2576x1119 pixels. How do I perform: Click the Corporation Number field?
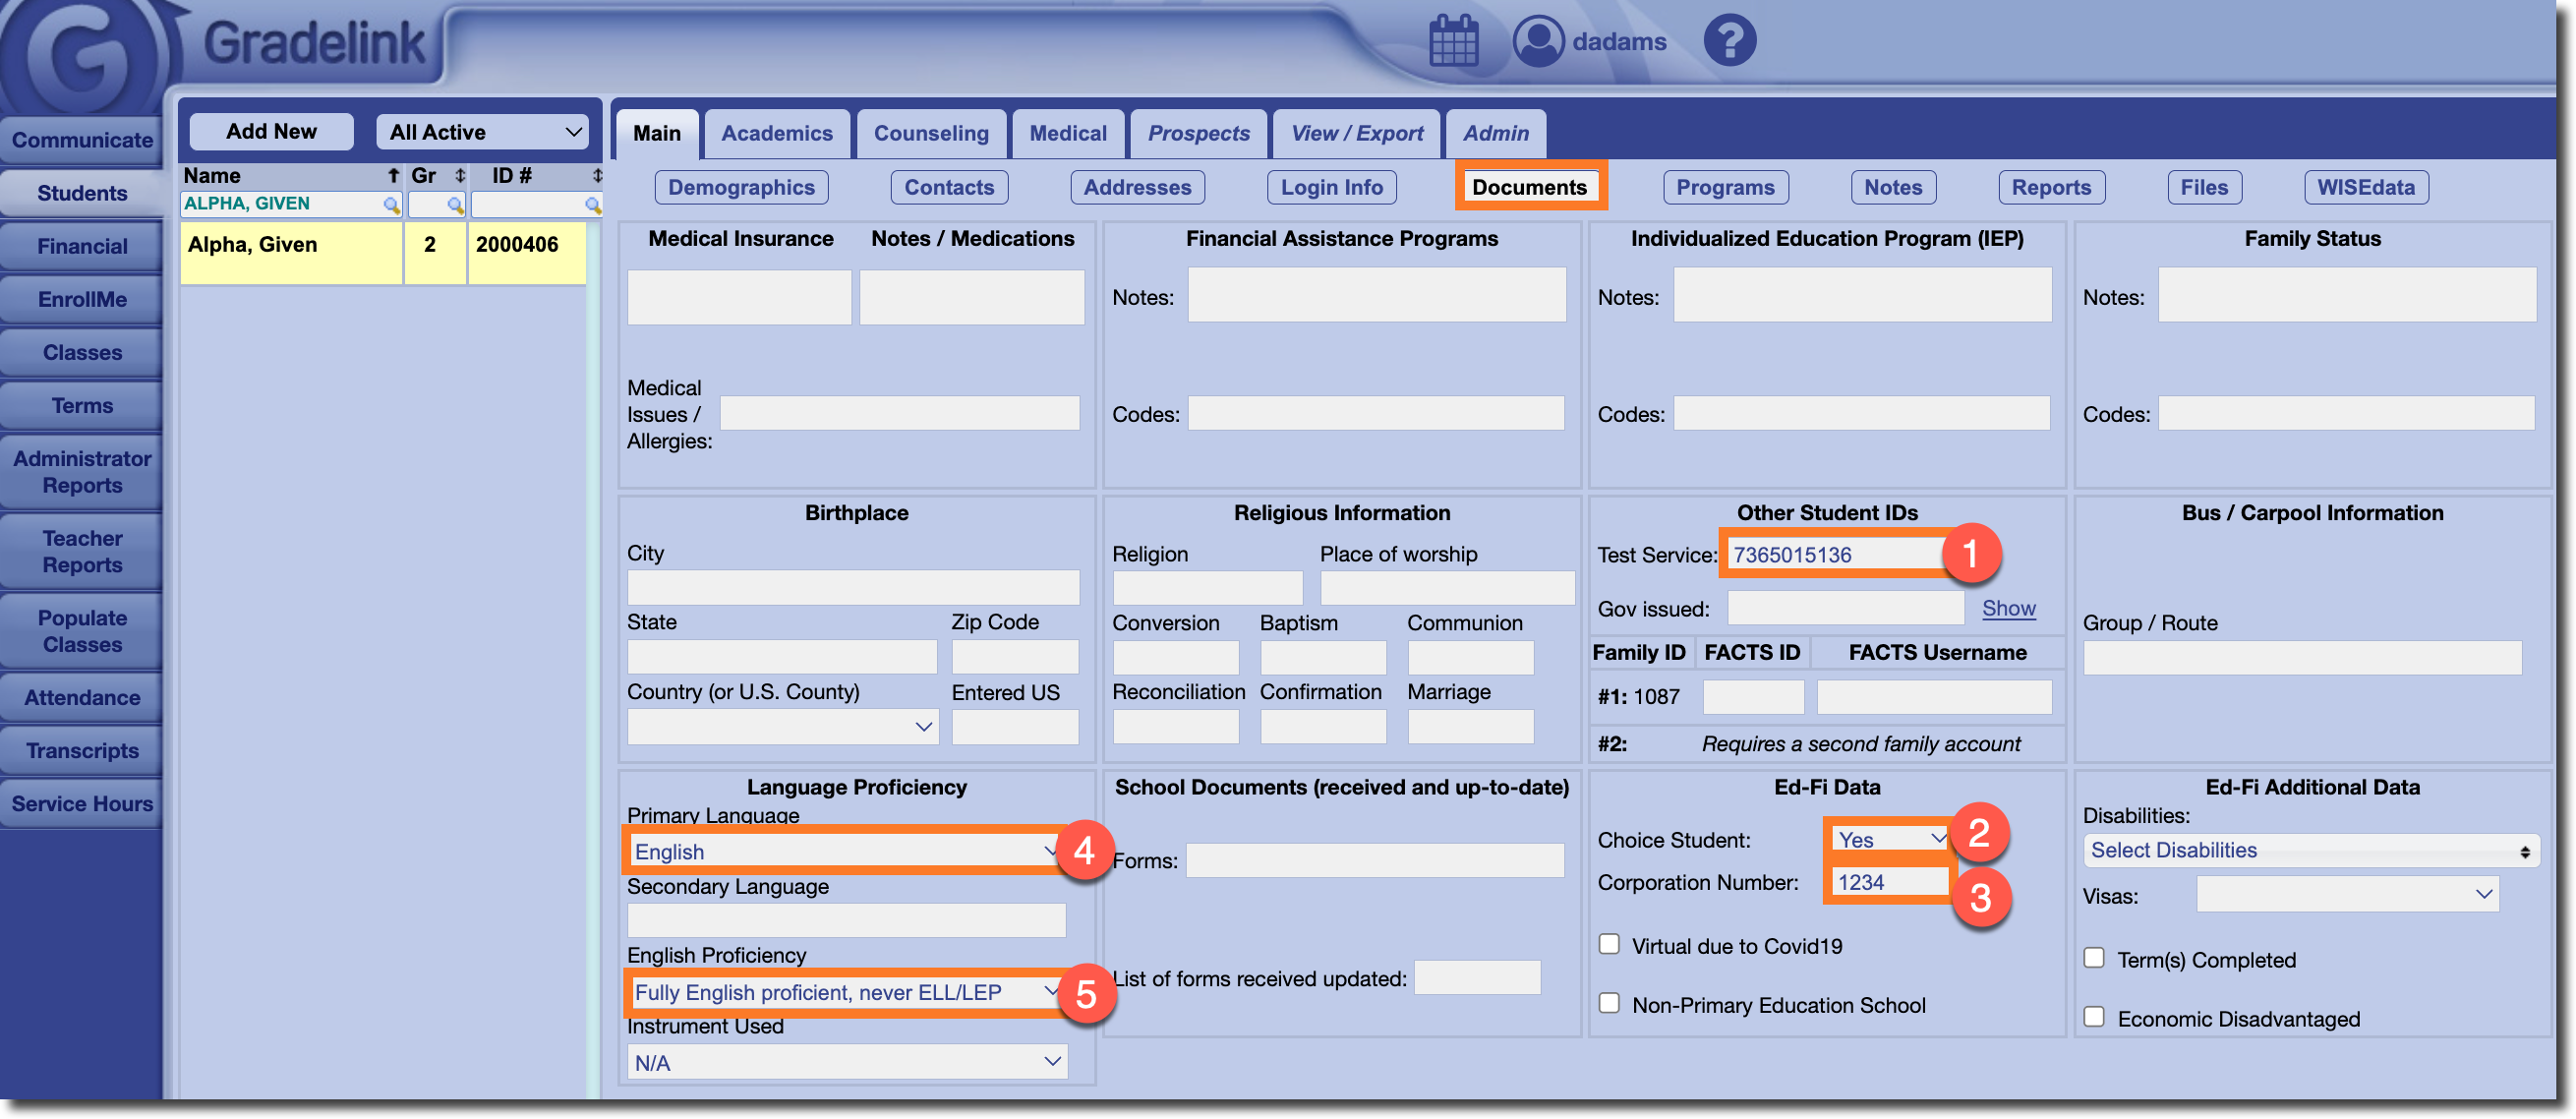(x=1889, y=881)
